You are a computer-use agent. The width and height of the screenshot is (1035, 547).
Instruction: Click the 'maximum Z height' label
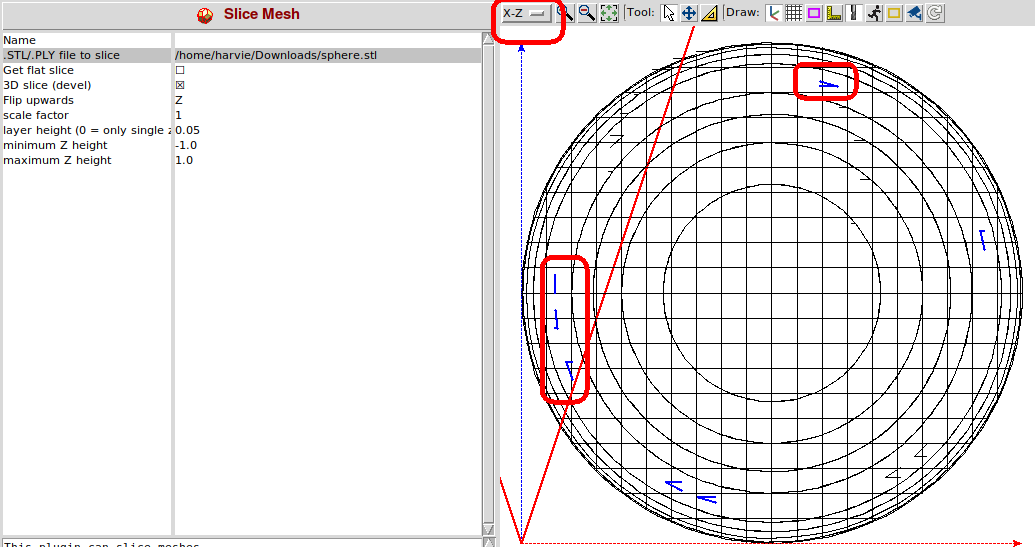[x=57, y=160]
